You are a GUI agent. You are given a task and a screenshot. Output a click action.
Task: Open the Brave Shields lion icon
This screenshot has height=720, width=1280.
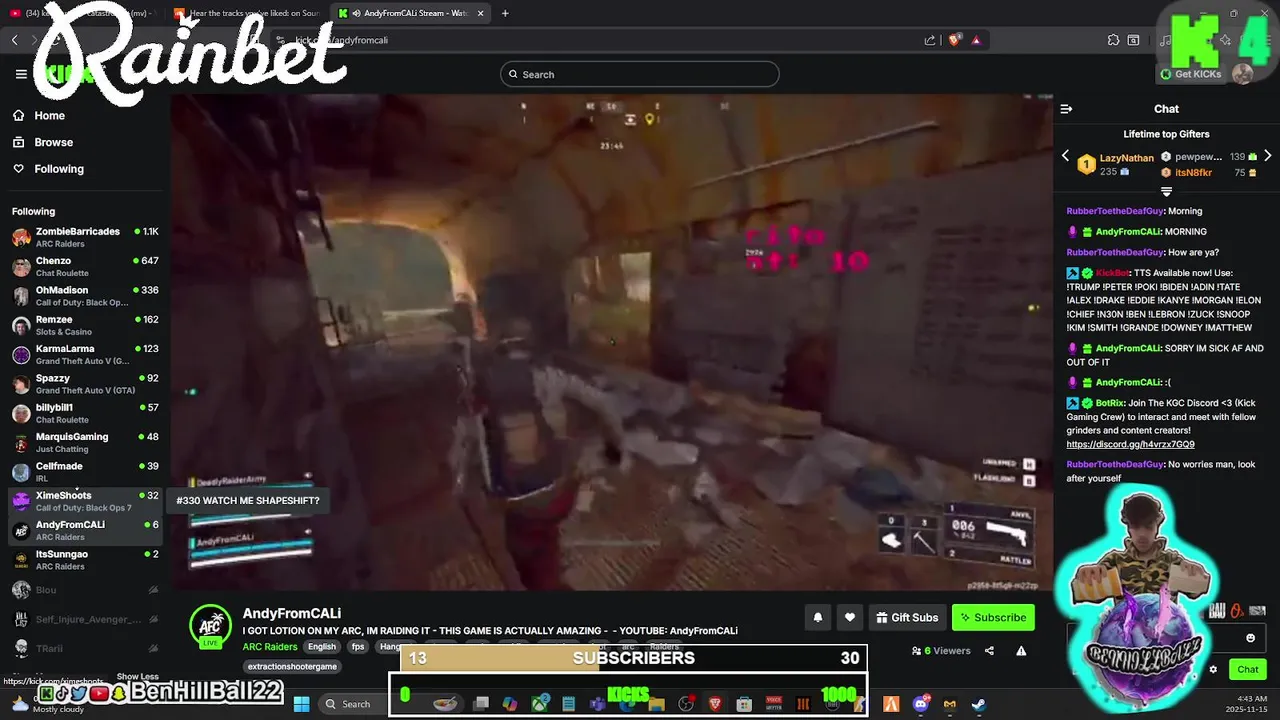coord(954,40)
